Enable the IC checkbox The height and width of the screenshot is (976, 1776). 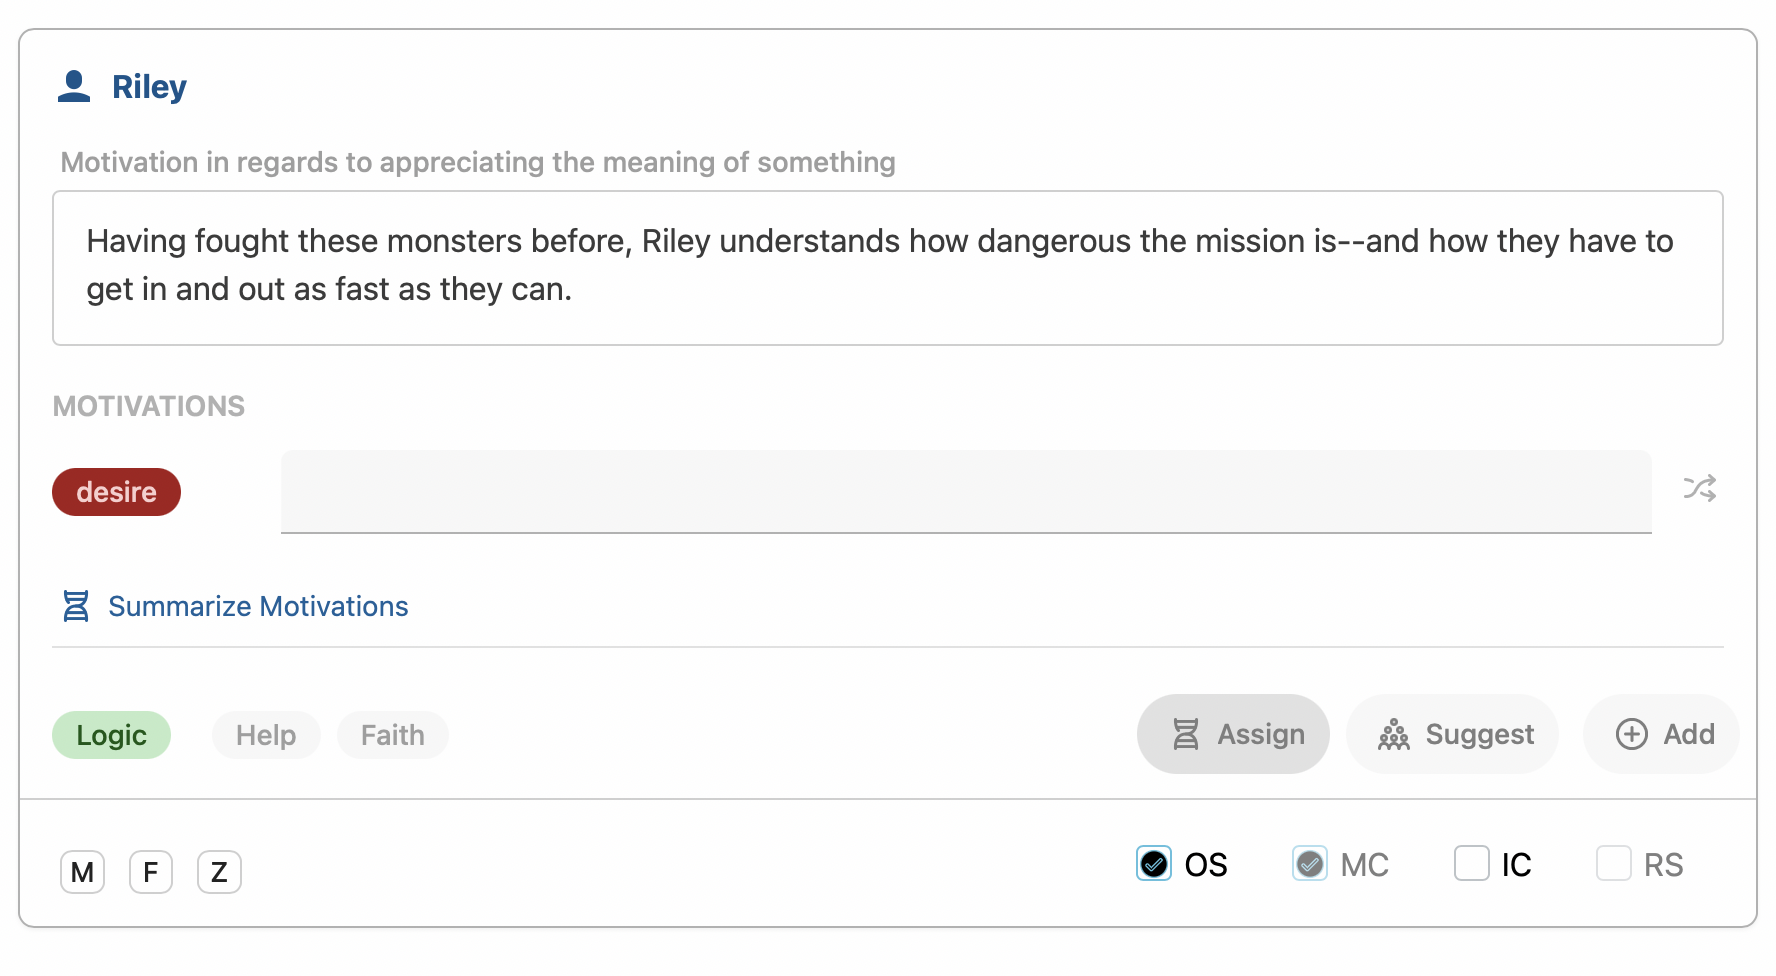click(x=1472, y=863)
